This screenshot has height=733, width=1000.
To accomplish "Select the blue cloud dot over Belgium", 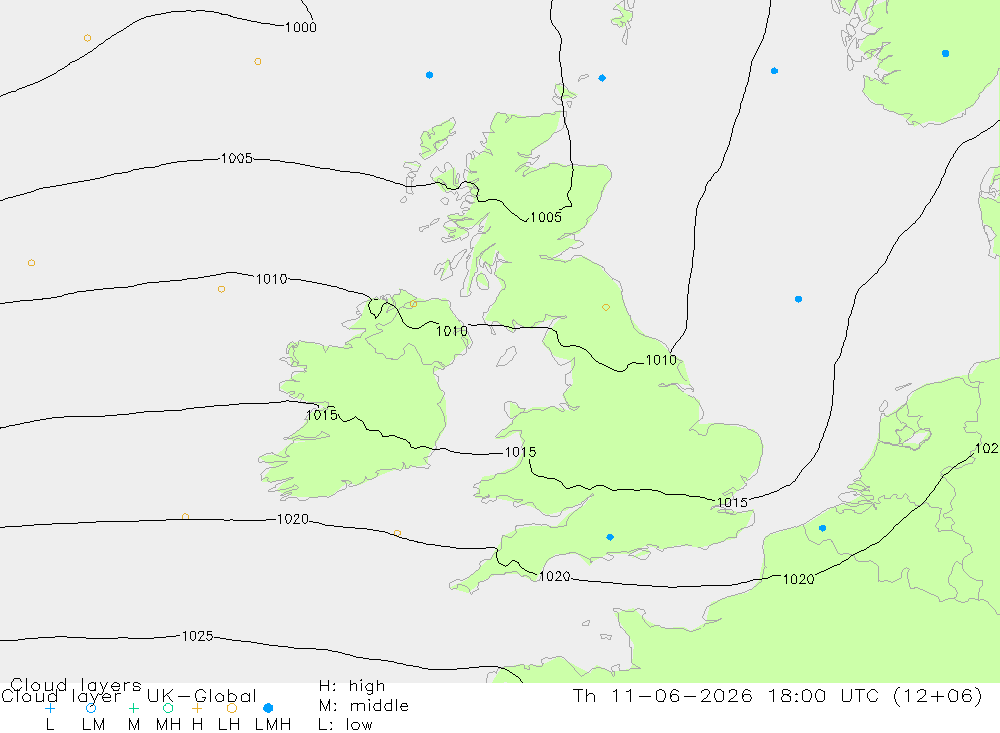I will click(822, 528).
